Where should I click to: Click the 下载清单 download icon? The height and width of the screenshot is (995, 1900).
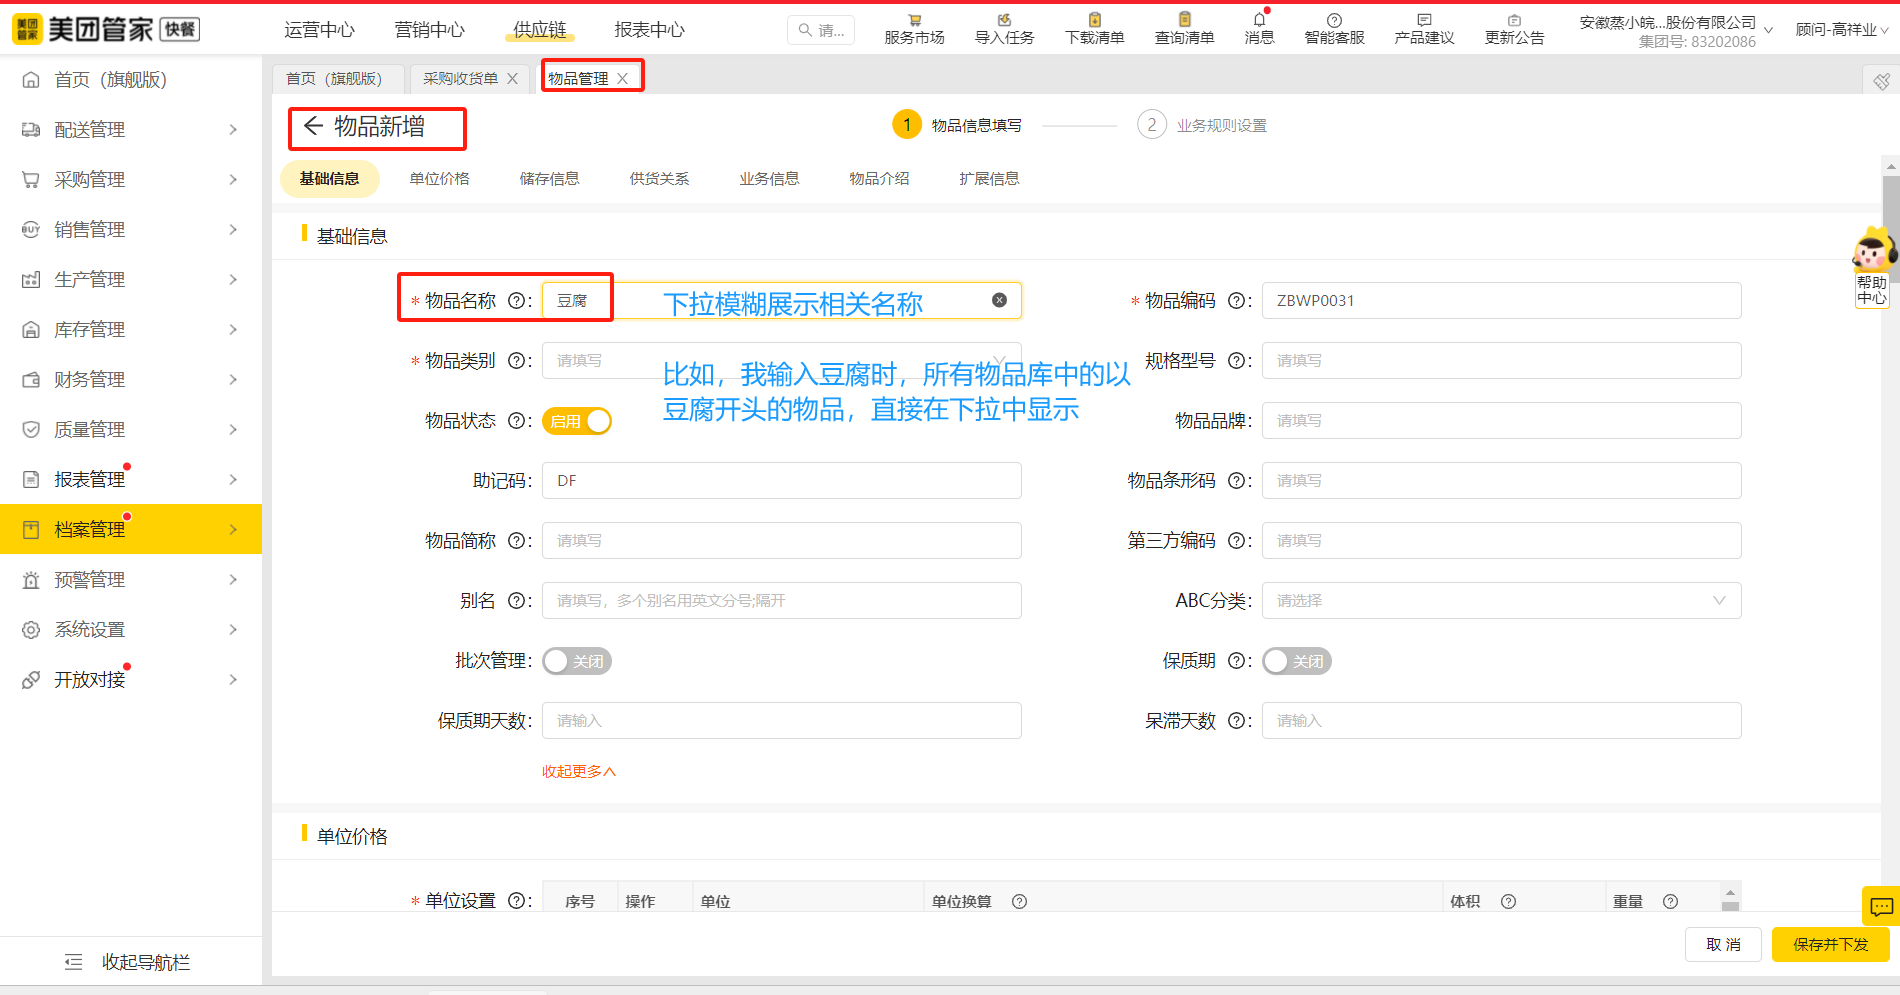[x=1093, y=27]
